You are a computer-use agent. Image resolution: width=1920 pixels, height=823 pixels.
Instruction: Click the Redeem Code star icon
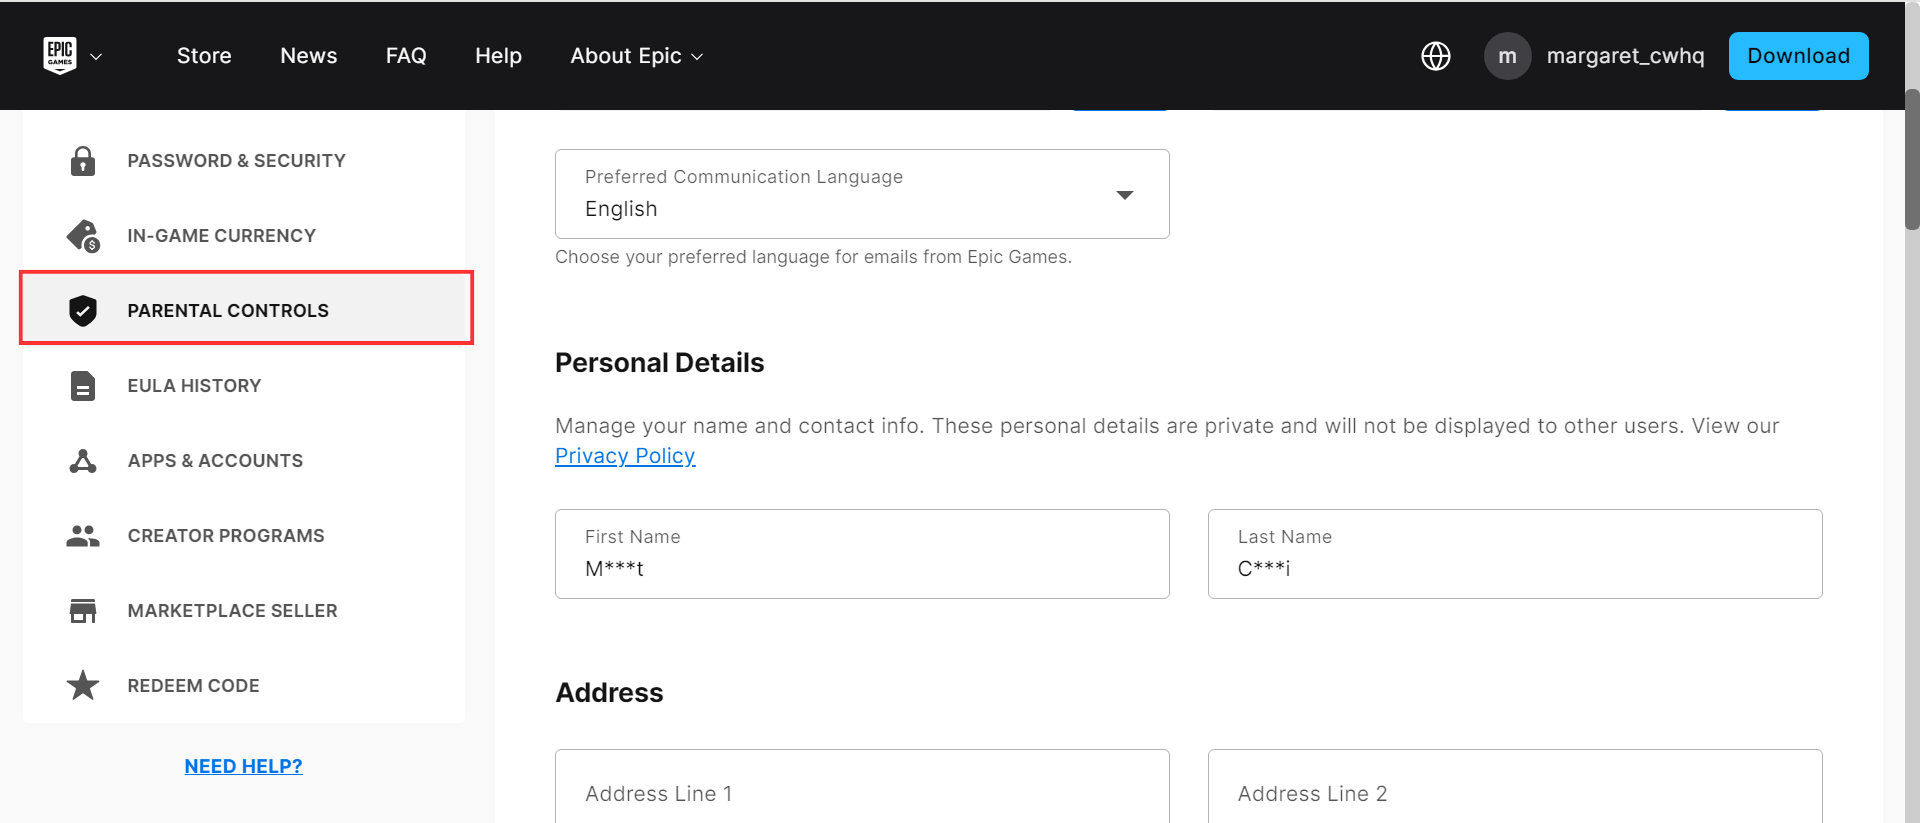[x=83, y=686]
